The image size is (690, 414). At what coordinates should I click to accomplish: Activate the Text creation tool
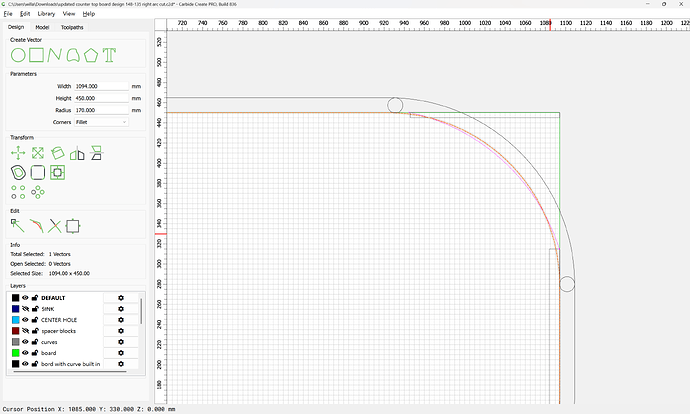pyautogui.click(x=109, y=54)
